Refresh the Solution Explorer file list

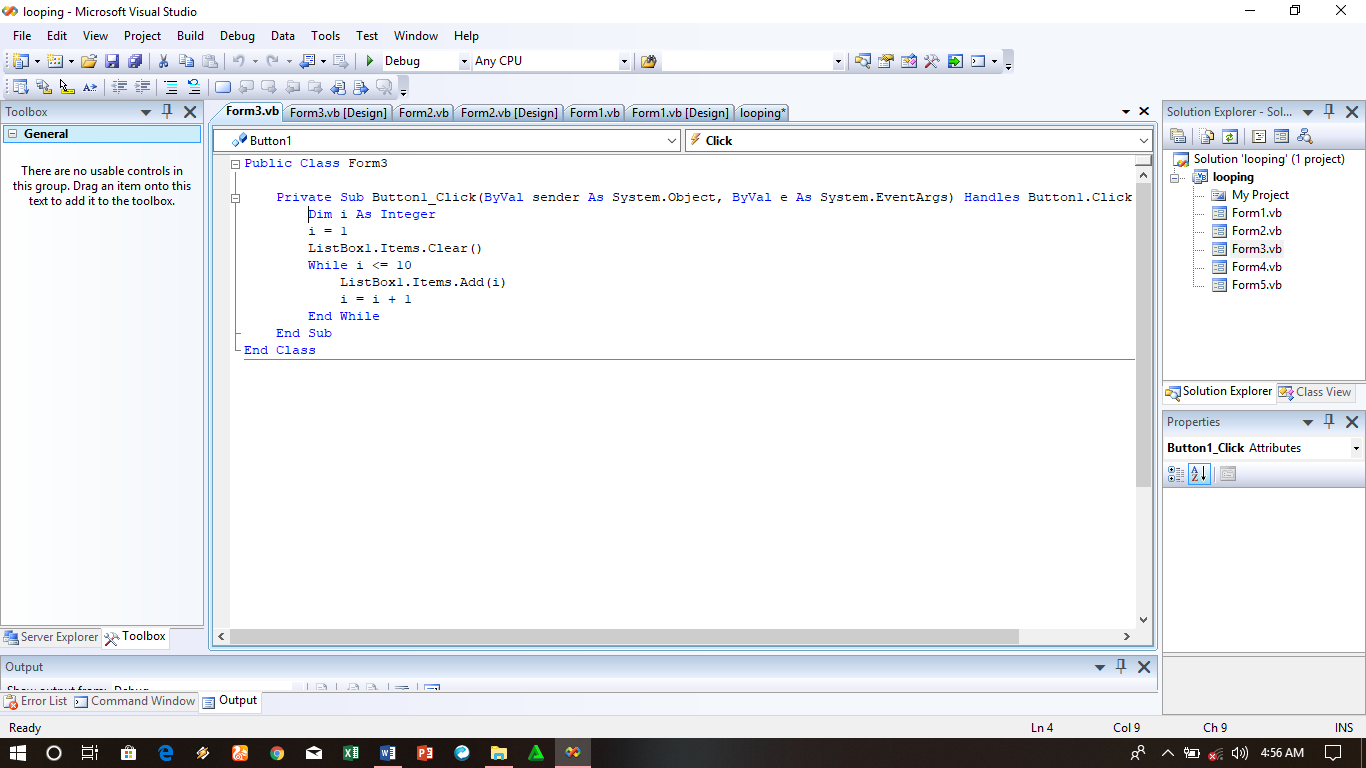(x=1229, y=135)
